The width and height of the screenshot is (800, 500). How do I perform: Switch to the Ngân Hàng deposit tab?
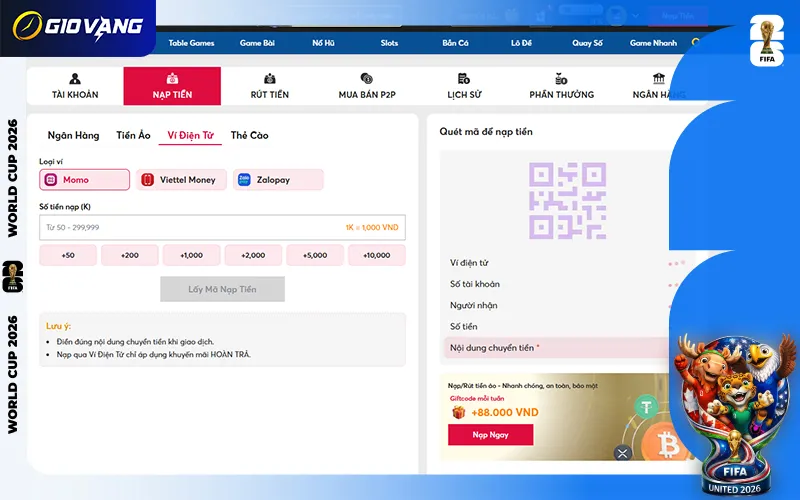(73, 135)
